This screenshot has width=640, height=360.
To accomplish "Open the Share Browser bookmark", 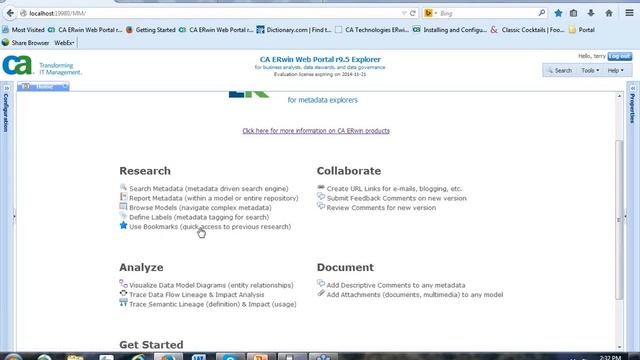I will 25,42.
